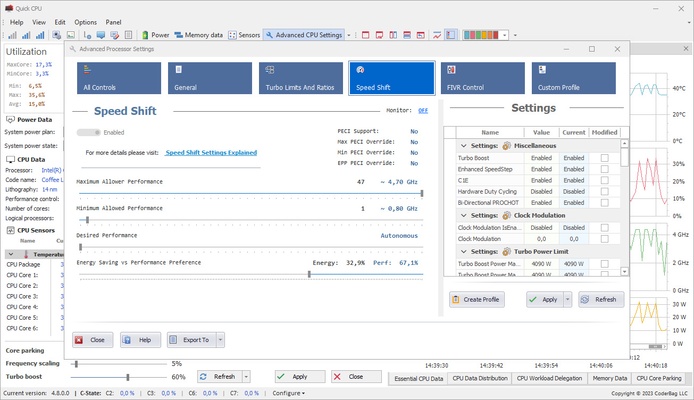The image size is (694, 400).
Task: Open Turbo Limits And Ratios tile
Action: (299, 78)
